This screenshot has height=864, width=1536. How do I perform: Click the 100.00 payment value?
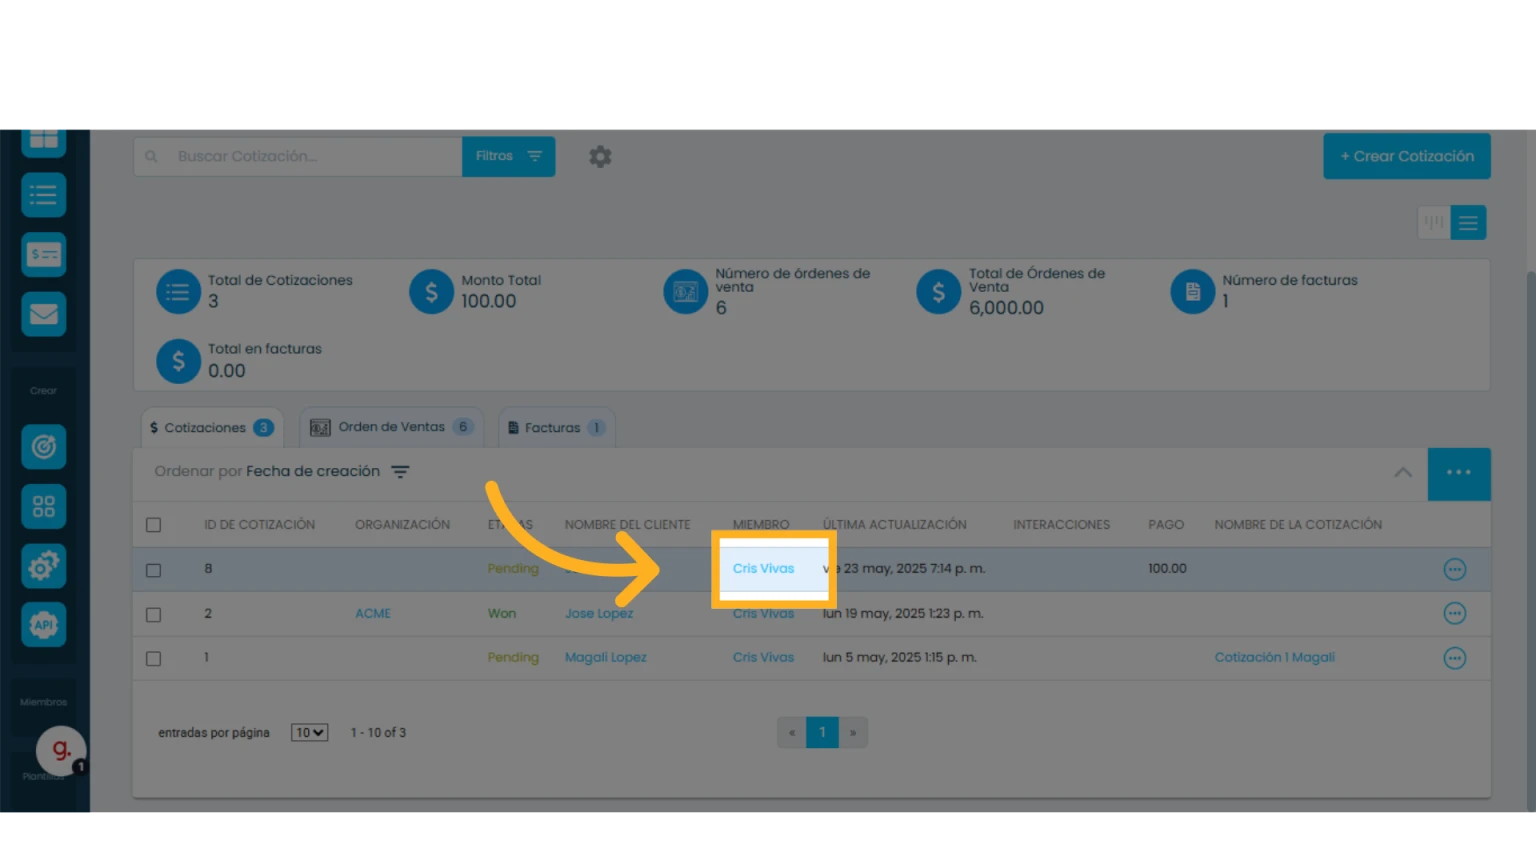click(x=1167, y=569)
